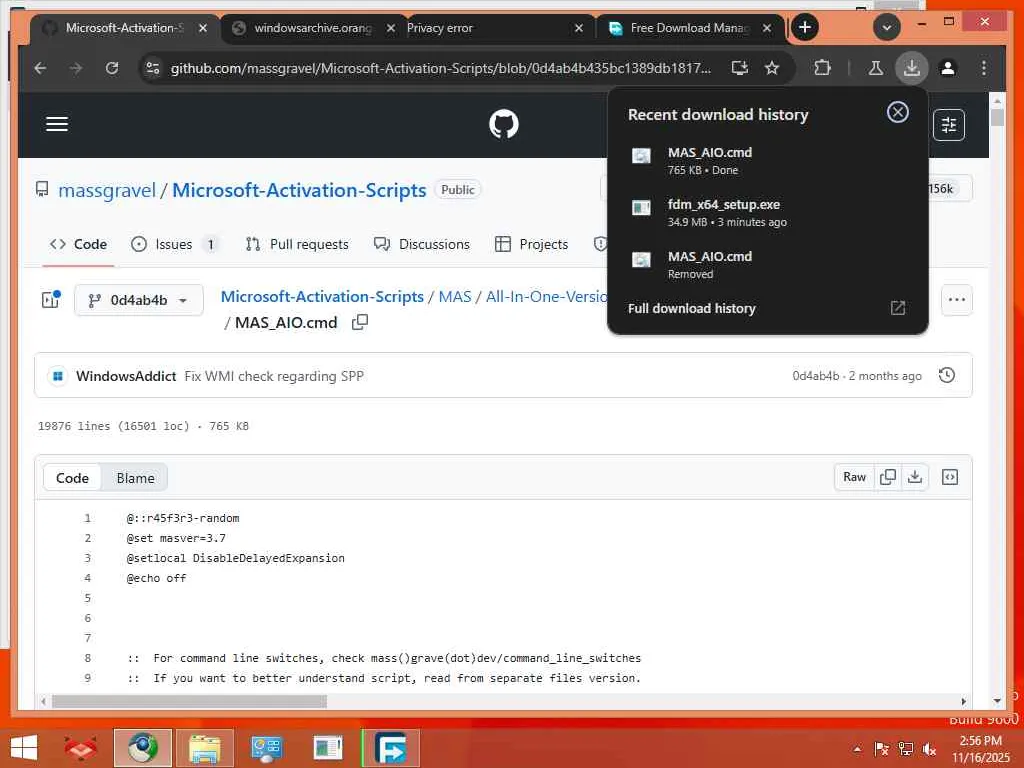The width and height of the screenshot is (1024, 768).
Task: Select the Code repository tab
Action: [x=78, y=244]
